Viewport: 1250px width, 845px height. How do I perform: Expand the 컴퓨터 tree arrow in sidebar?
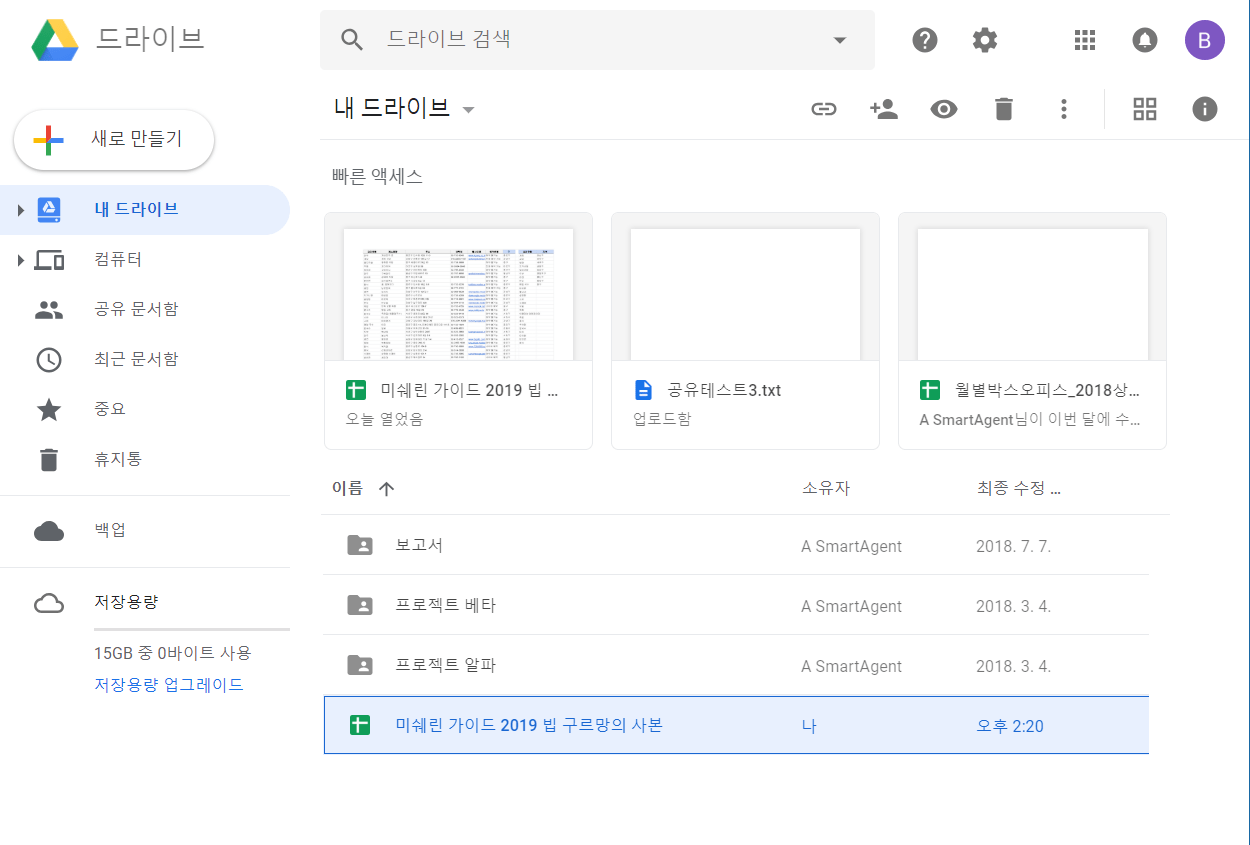[20, 260]
